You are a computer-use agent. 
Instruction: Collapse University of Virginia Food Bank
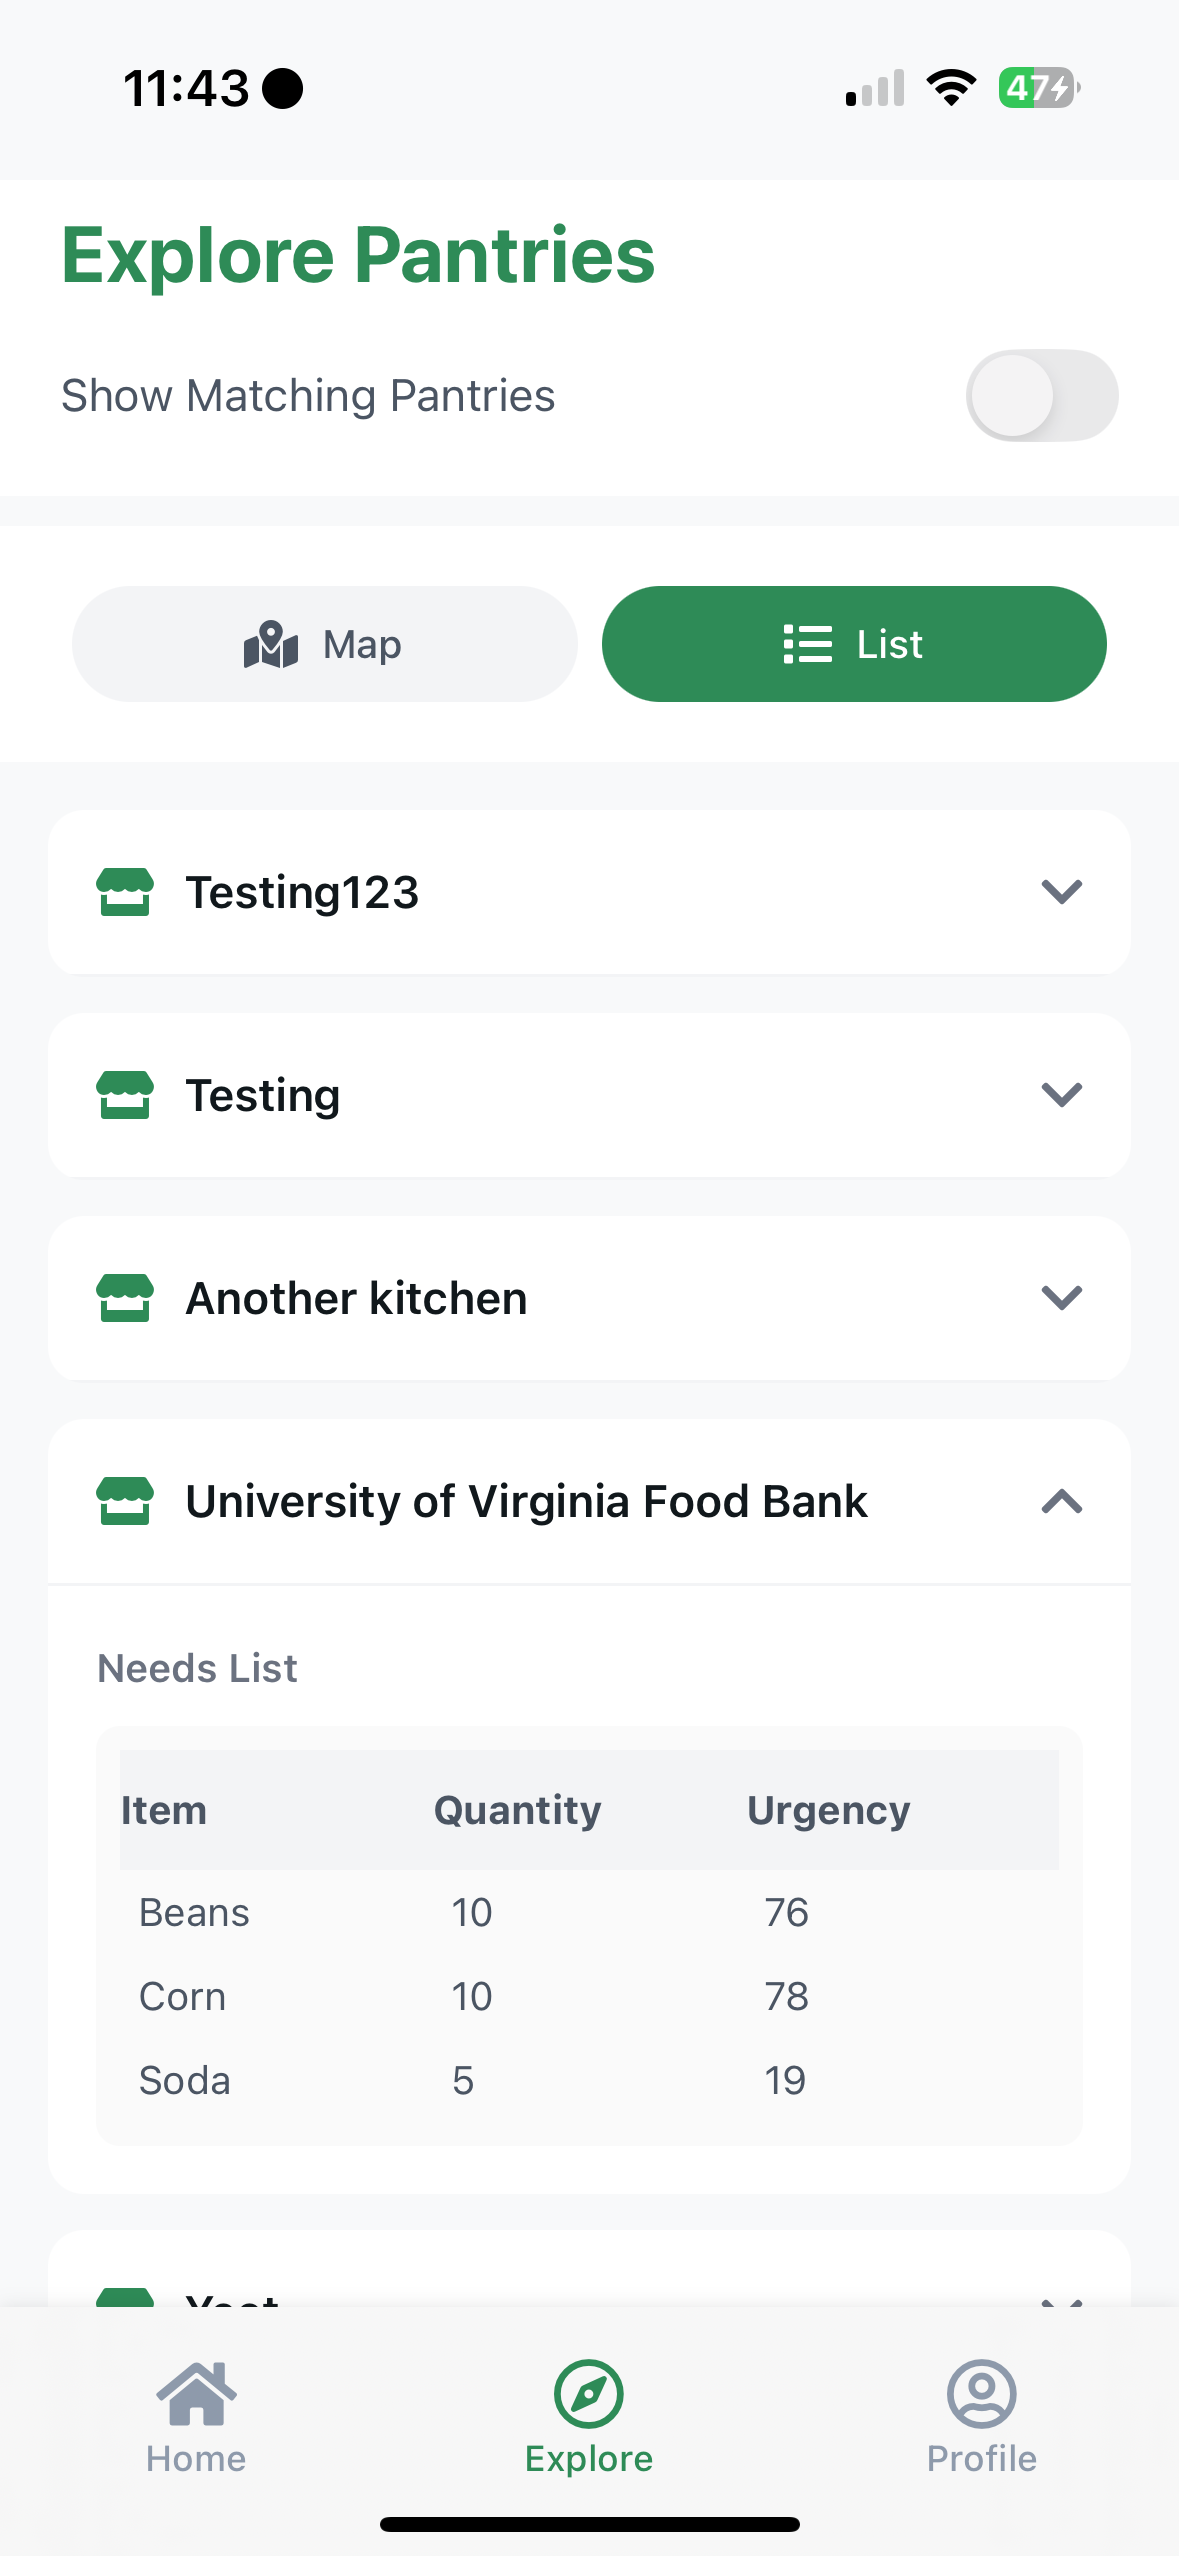tap(1061, 1501)
